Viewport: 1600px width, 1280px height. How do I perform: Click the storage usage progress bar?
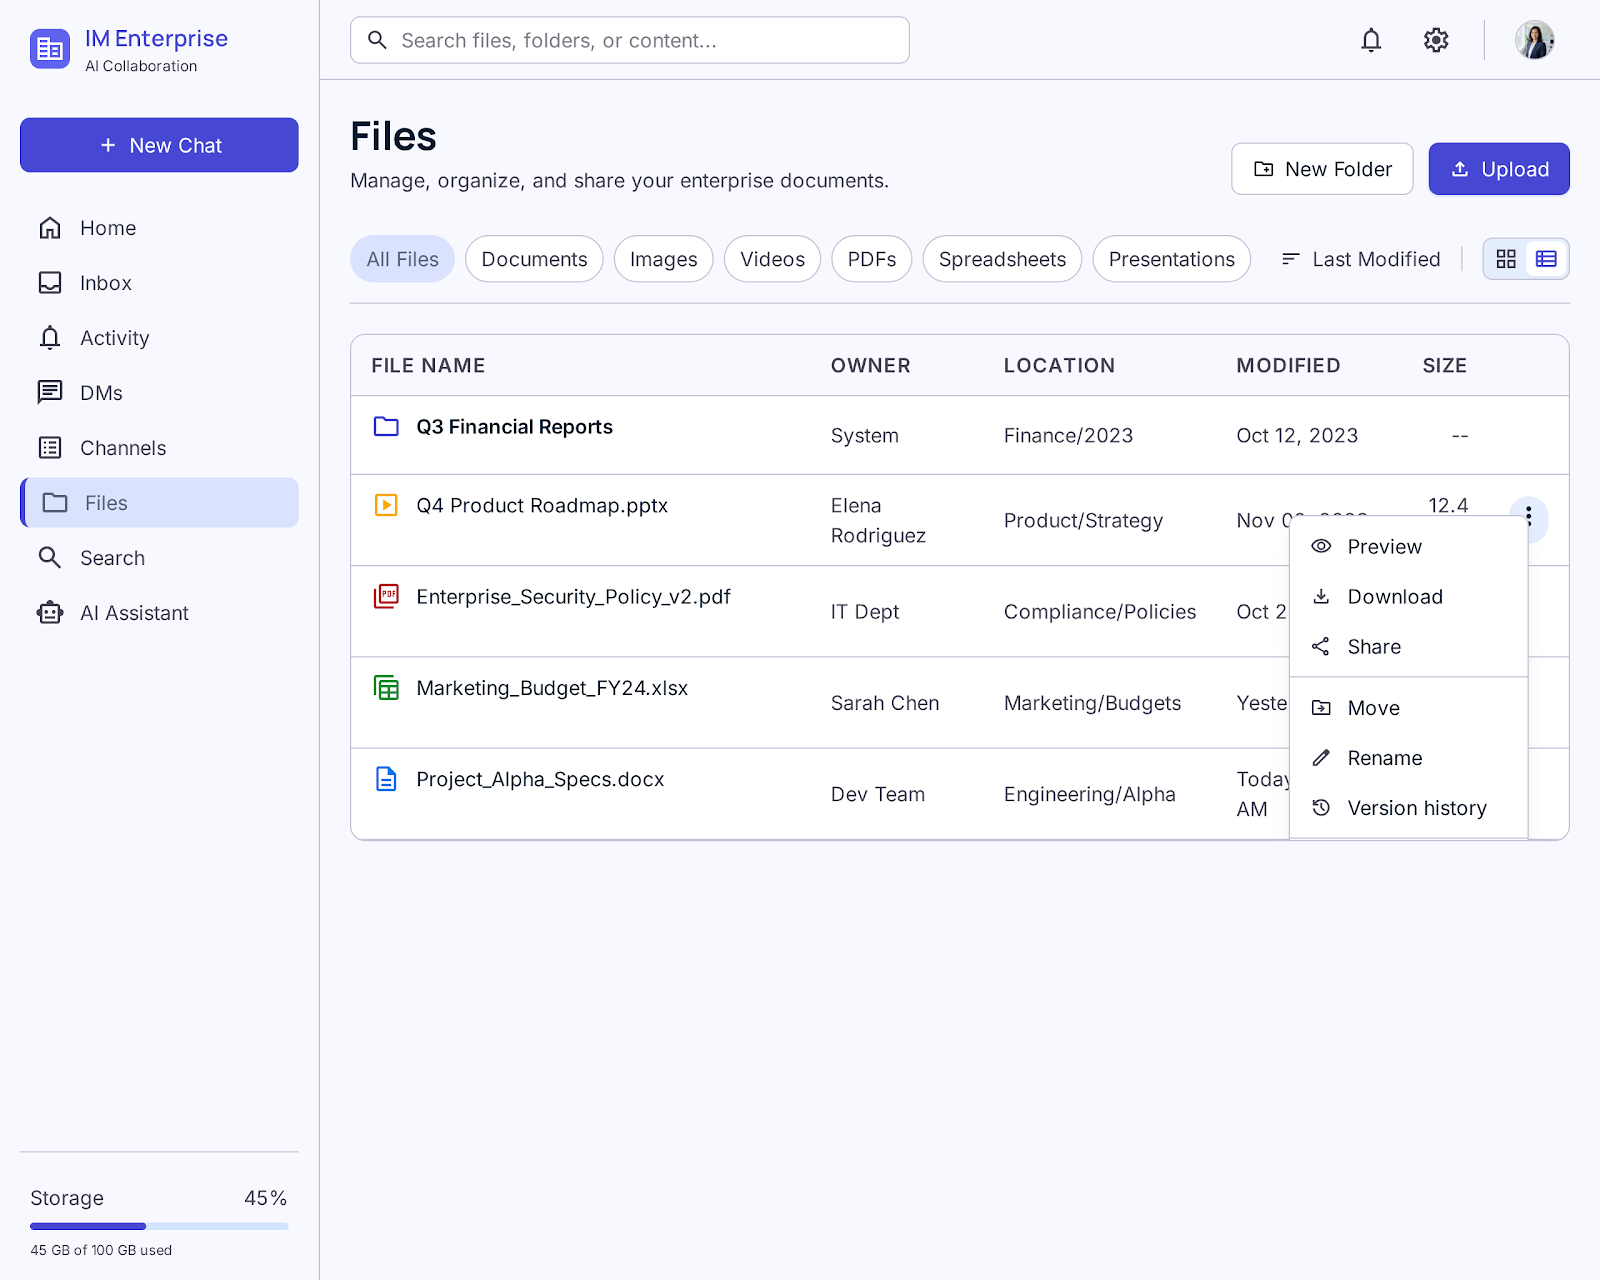[159, 1226]
